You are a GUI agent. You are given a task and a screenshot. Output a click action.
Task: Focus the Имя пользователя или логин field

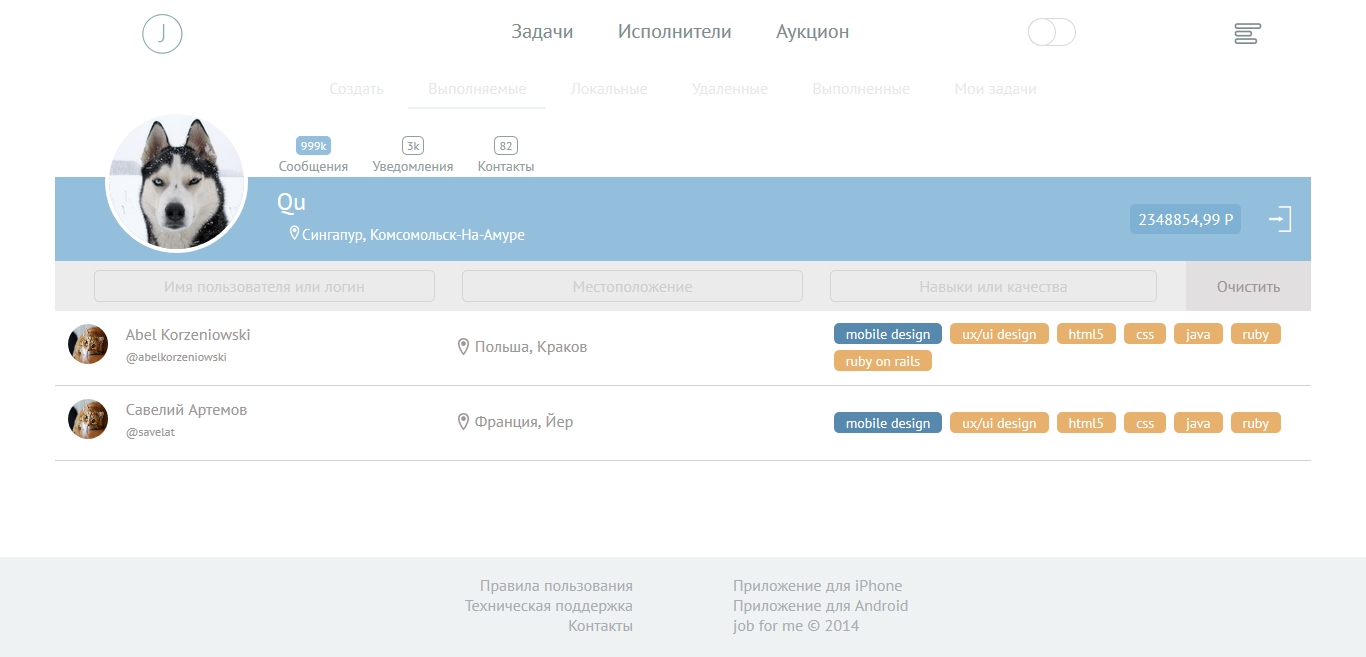point(264,286)
